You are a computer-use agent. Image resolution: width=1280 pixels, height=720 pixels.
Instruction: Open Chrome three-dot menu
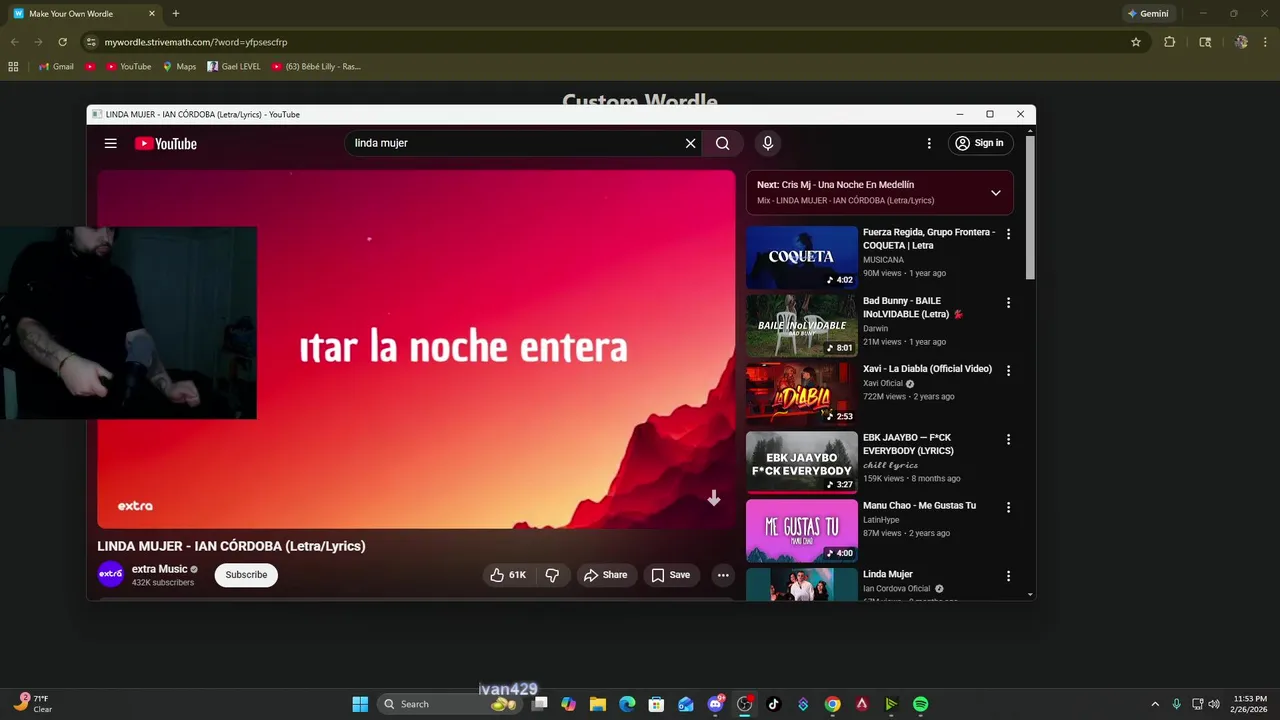[1266, 42]
